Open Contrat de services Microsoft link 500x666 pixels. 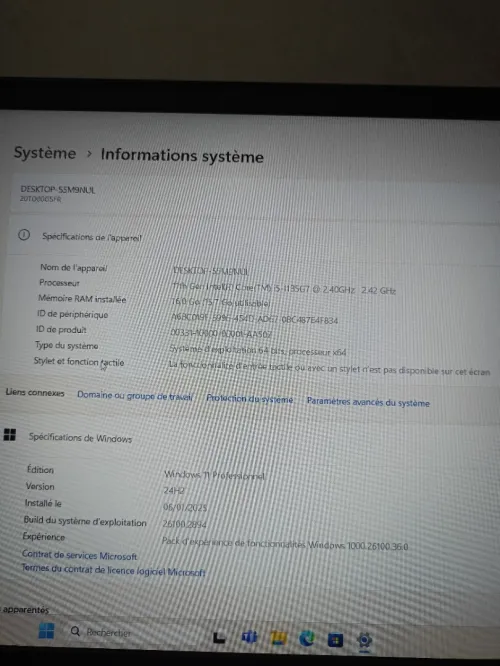[x=79, y=555]
